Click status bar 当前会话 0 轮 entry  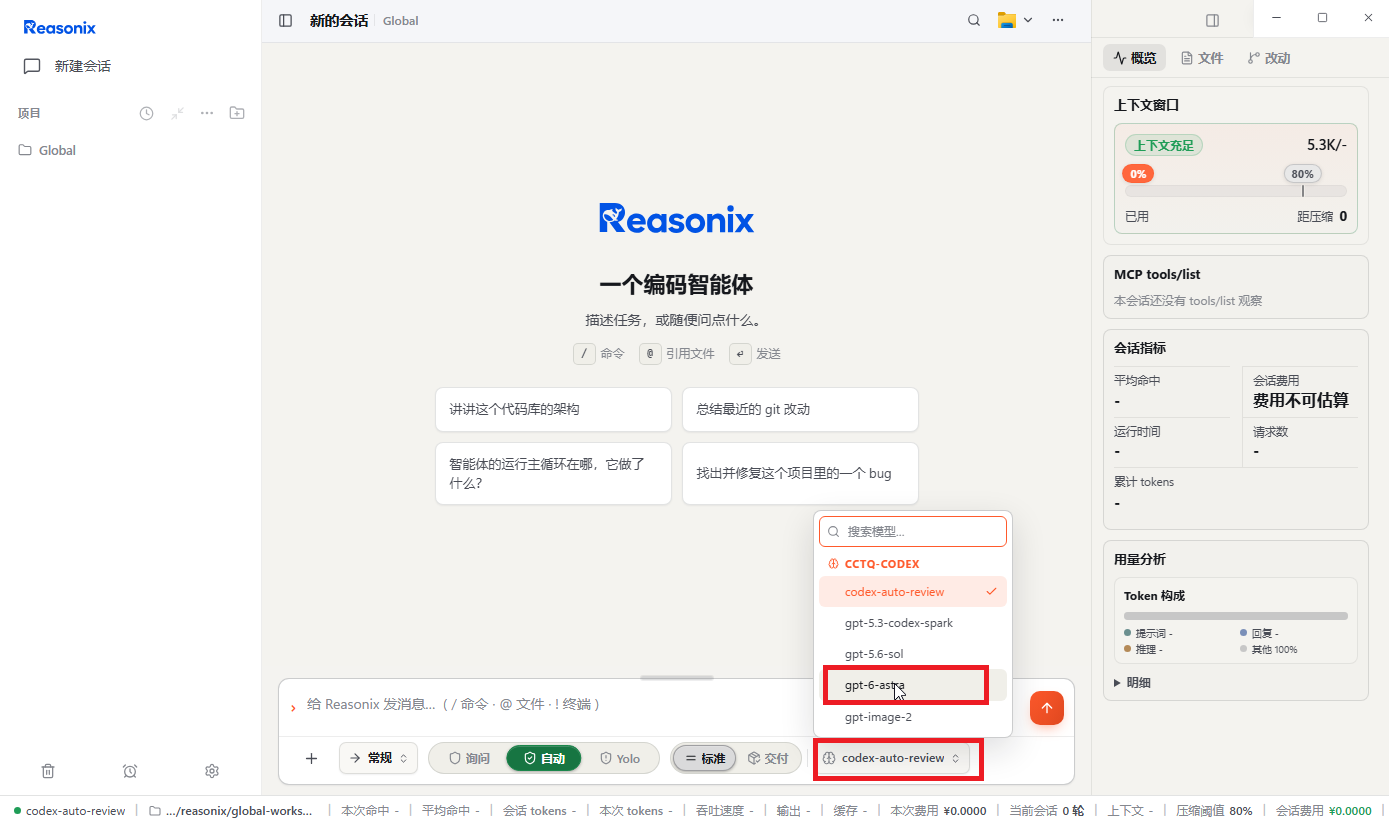[x=1046, y=811]
